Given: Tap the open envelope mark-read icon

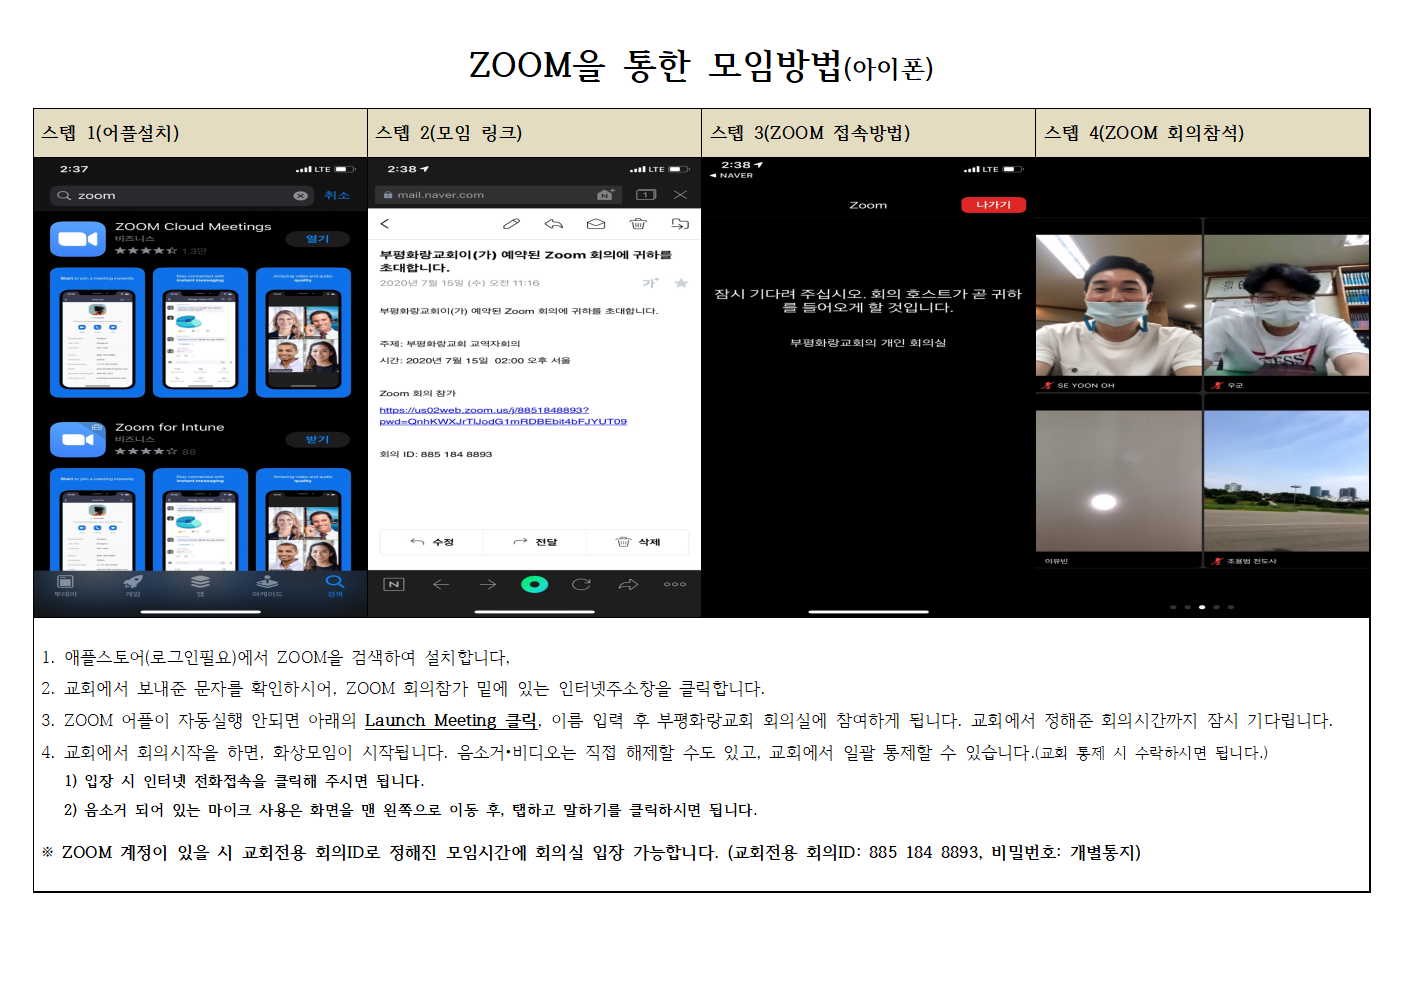Looking at the screenshot, I should point(596,224).
